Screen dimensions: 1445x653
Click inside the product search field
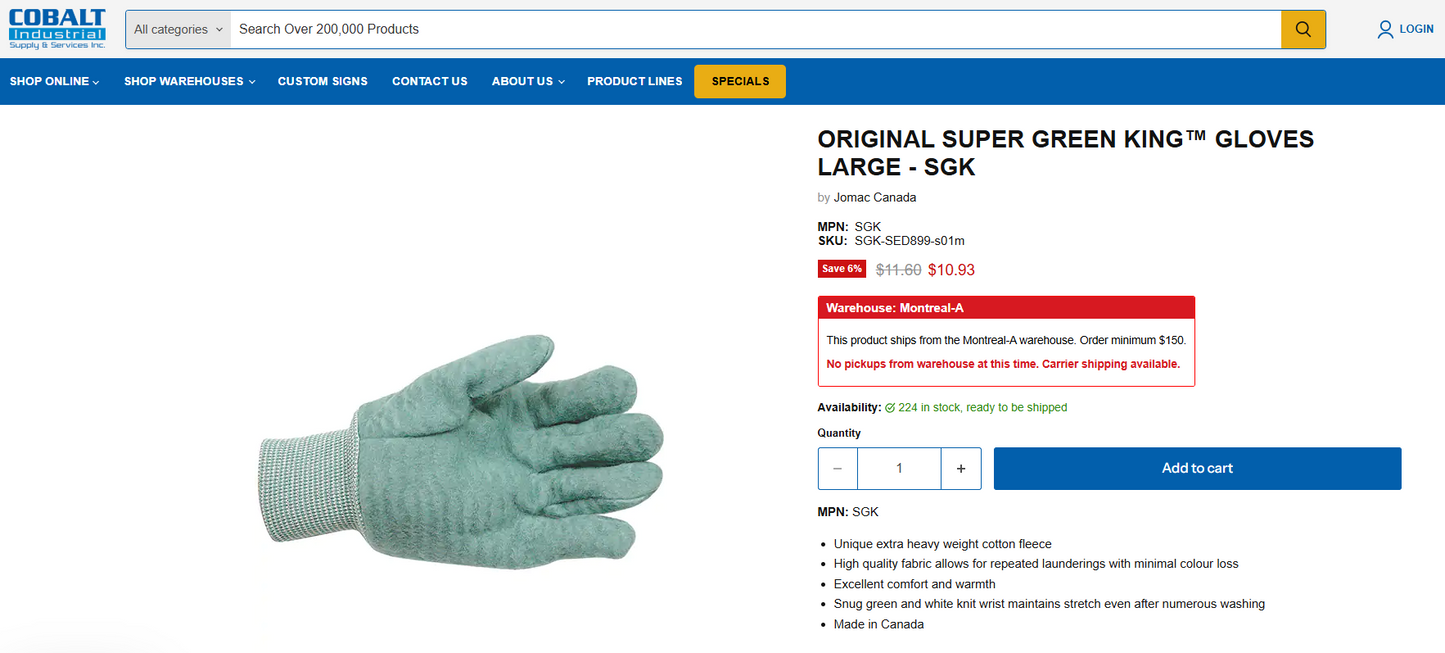(x=700, y=29)
